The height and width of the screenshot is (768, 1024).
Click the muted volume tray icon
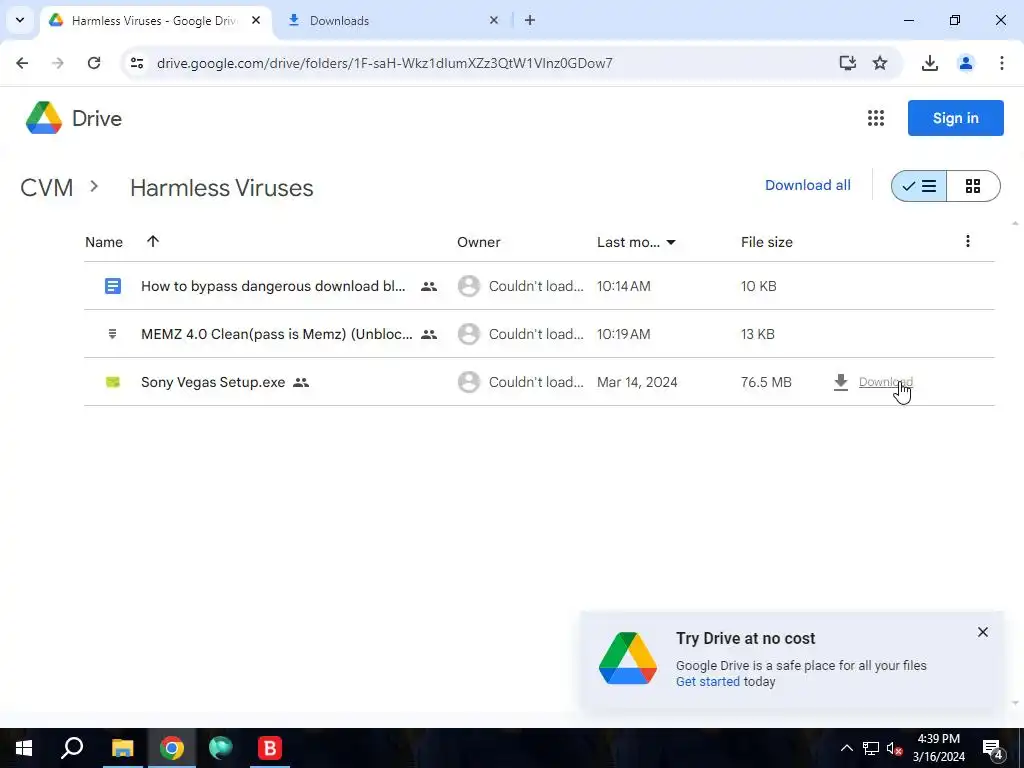(x=894, y=749)
